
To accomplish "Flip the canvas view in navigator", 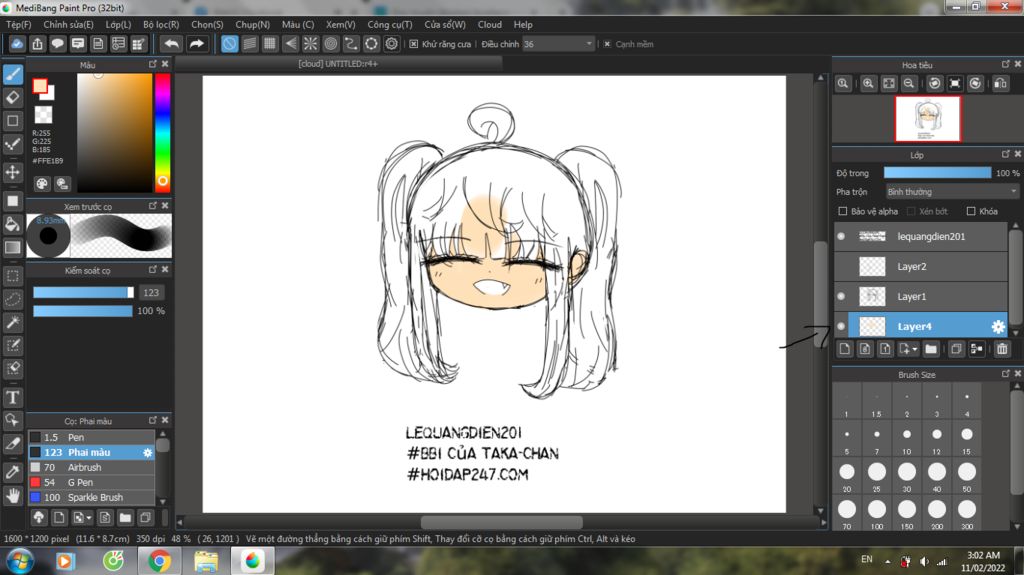I will point(1000,84).
